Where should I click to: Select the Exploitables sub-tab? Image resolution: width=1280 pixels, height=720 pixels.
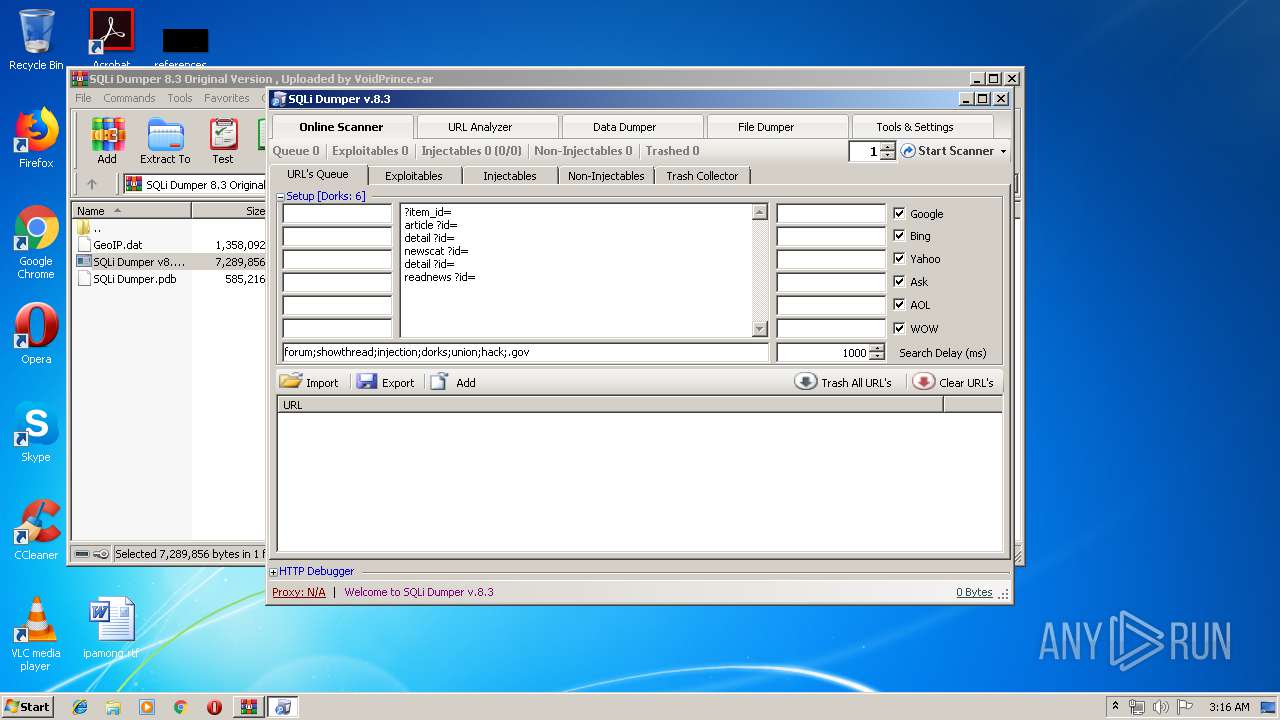click(414, 176)
